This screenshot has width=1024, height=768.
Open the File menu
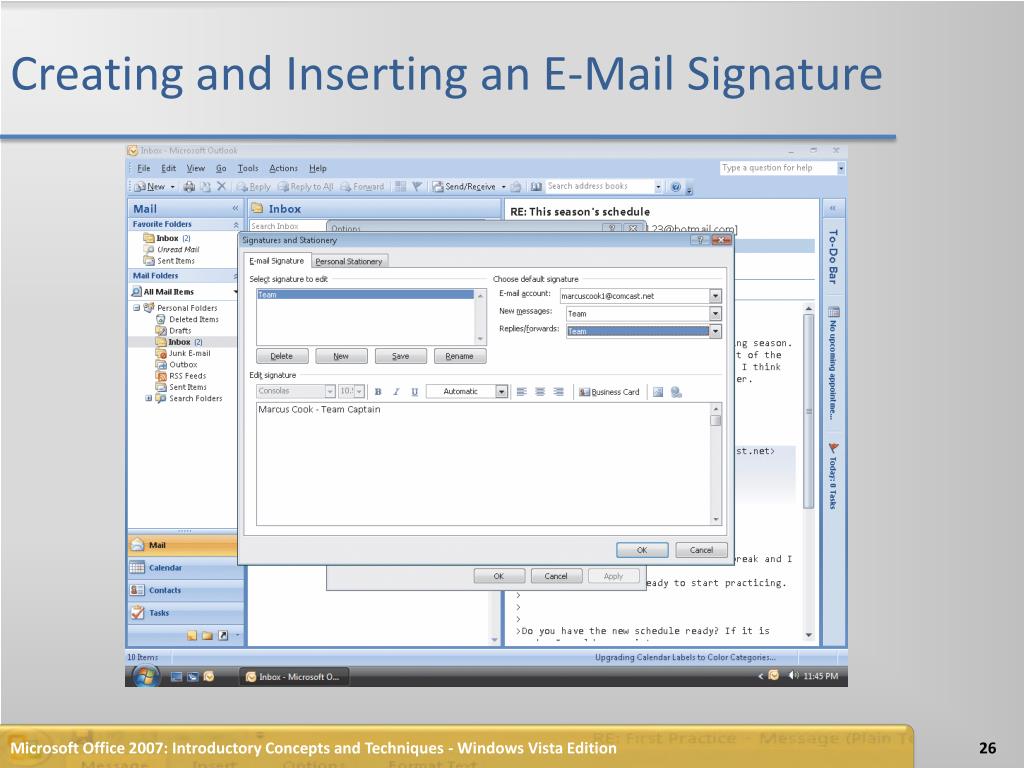(144, 168)
